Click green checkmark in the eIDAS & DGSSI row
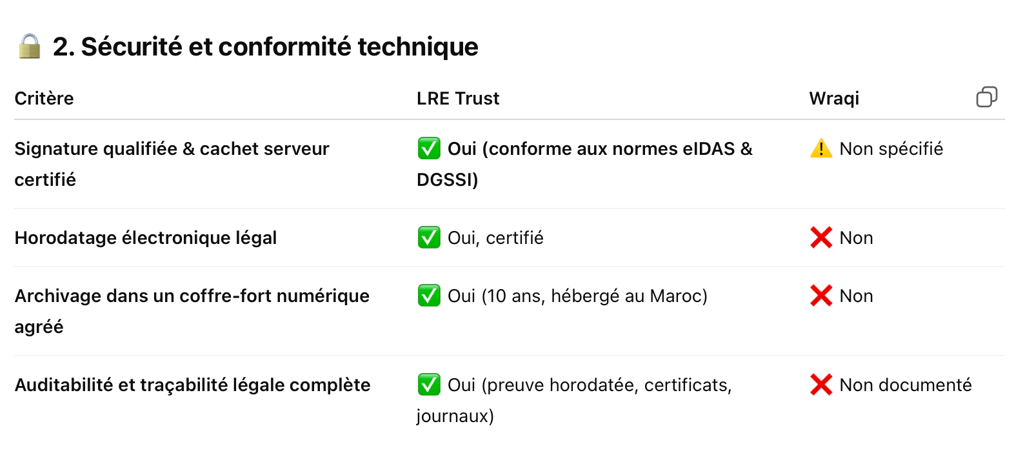Image resolution: width=1024 pixels, height=475 pixels. [428, 149]
